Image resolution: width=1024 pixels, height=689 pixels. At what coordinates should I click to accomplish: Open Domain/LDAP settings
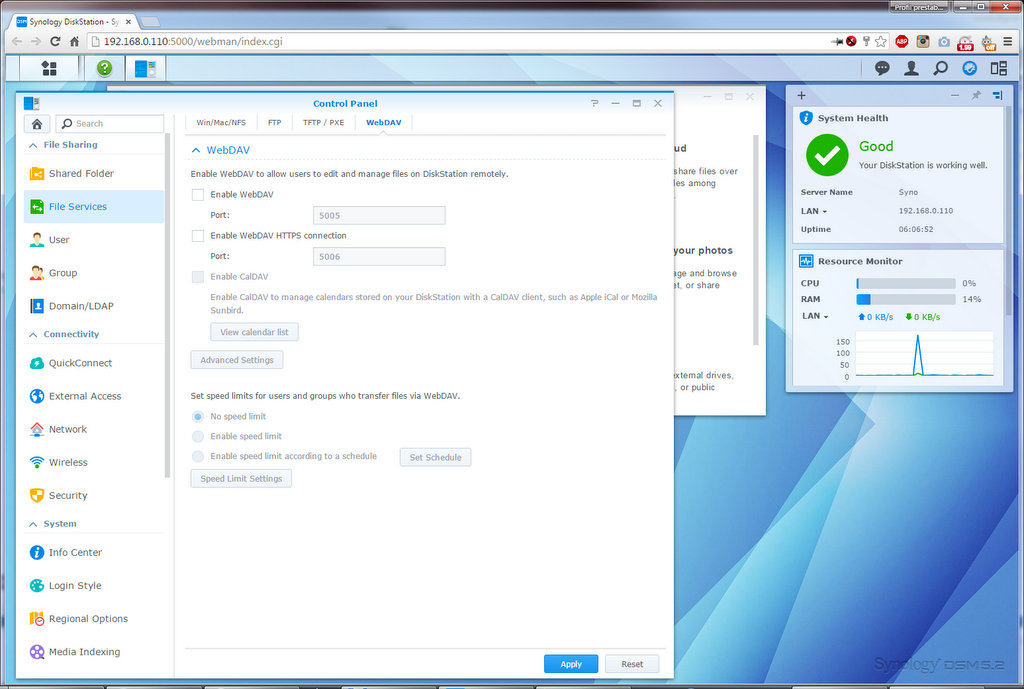94,306
